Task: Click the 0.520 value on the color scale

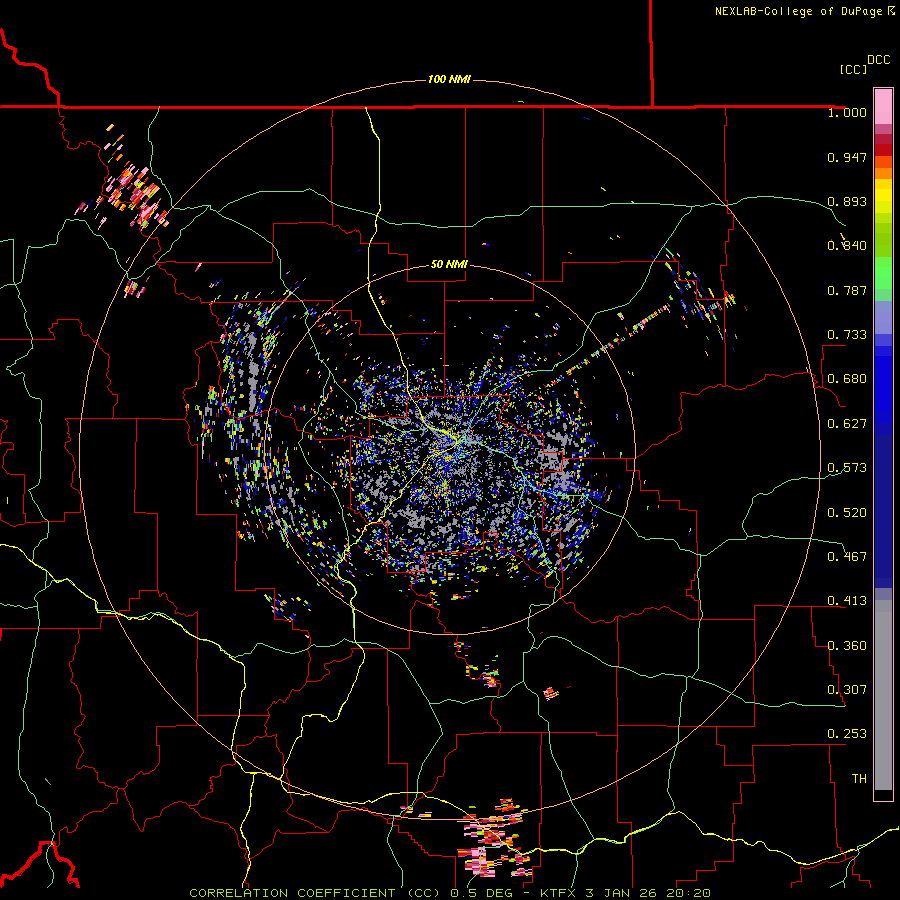Action: [847, 513]
